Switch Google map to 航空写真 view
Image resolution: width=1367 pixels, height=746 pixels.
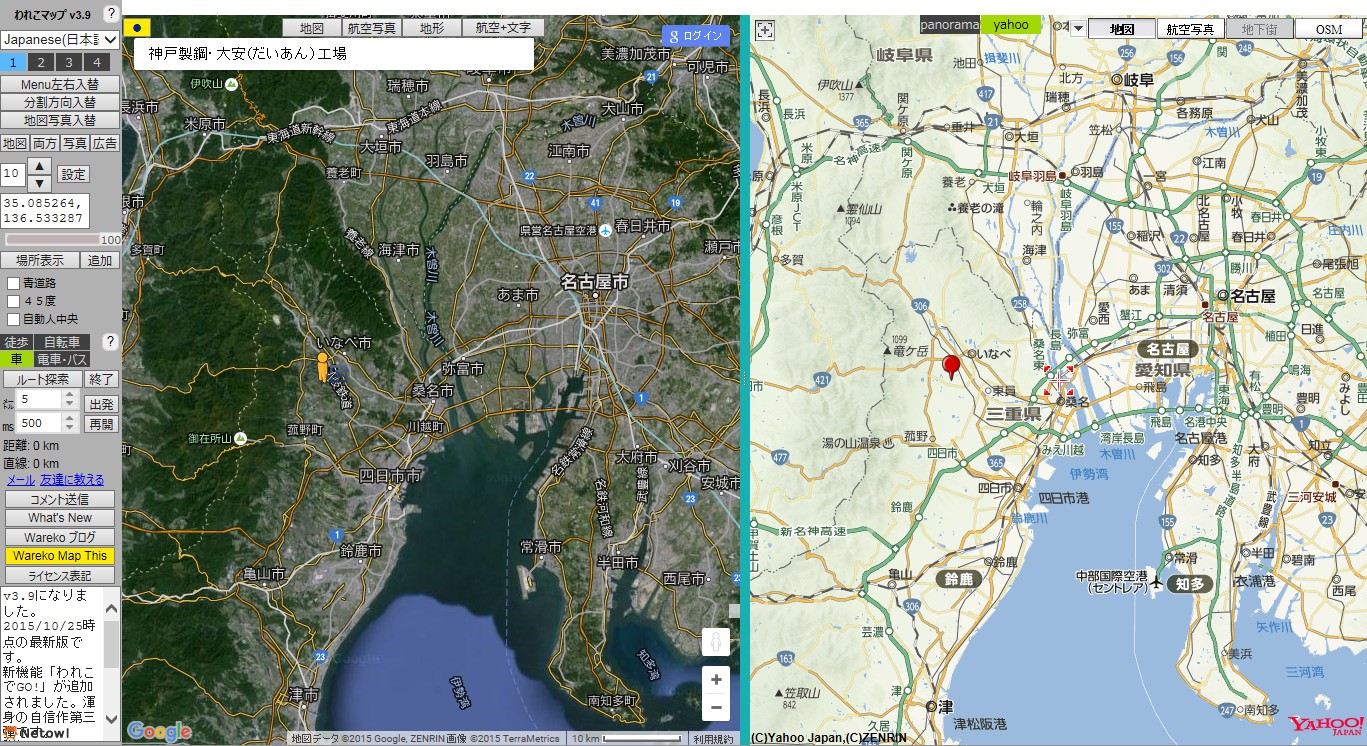coord(372,28)
